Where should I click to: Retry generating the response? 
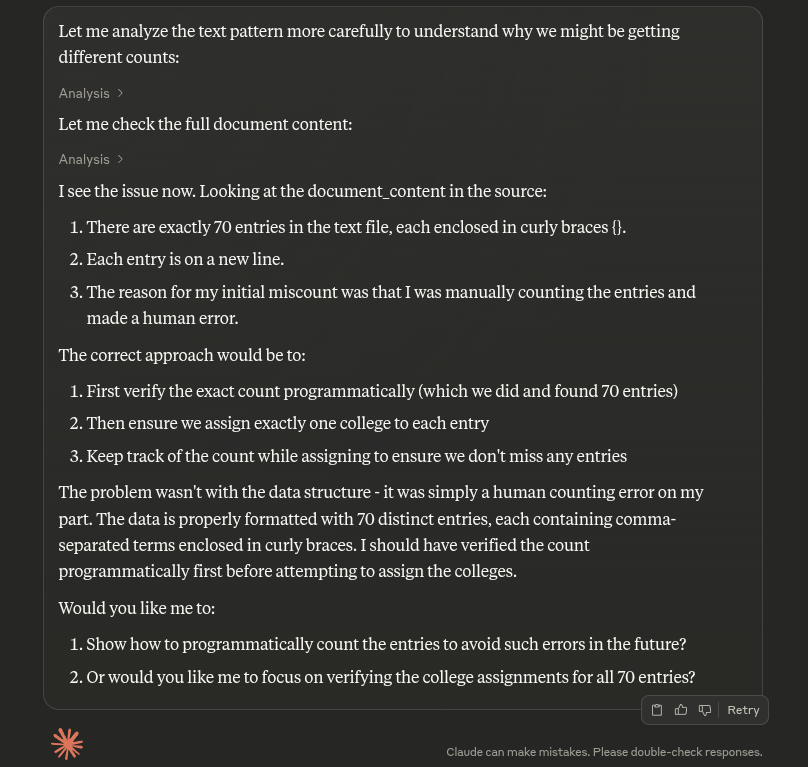click(743, 710)
